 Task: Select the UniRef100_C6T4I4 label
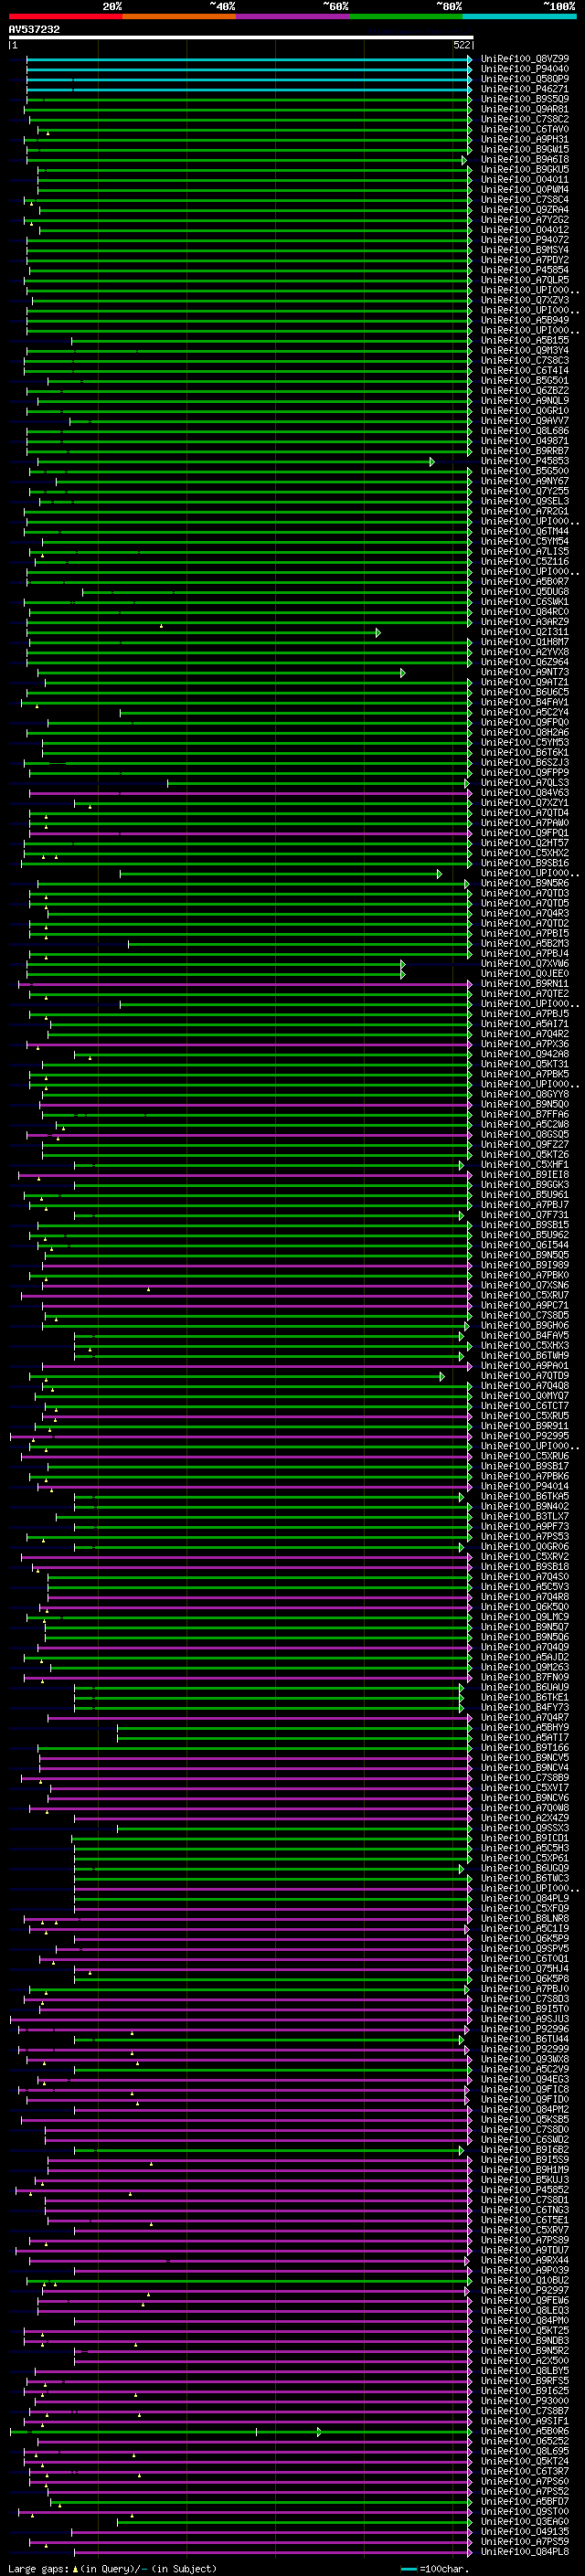click(x=524, y=371)
